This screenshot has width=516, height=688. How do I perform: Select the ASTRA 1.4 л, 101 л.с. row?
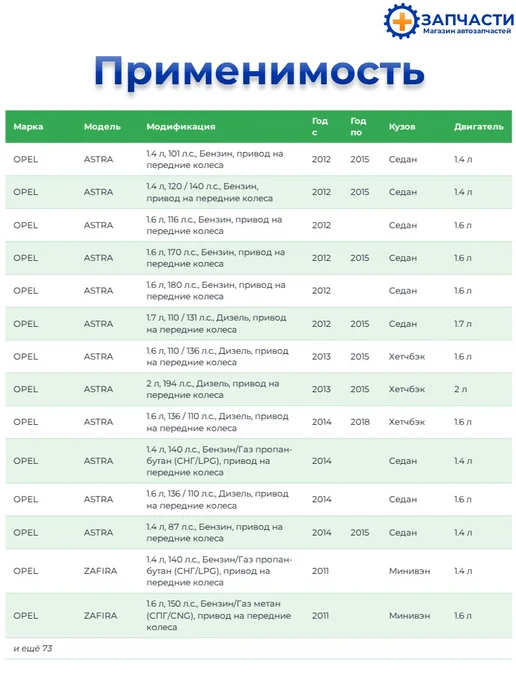258,159
